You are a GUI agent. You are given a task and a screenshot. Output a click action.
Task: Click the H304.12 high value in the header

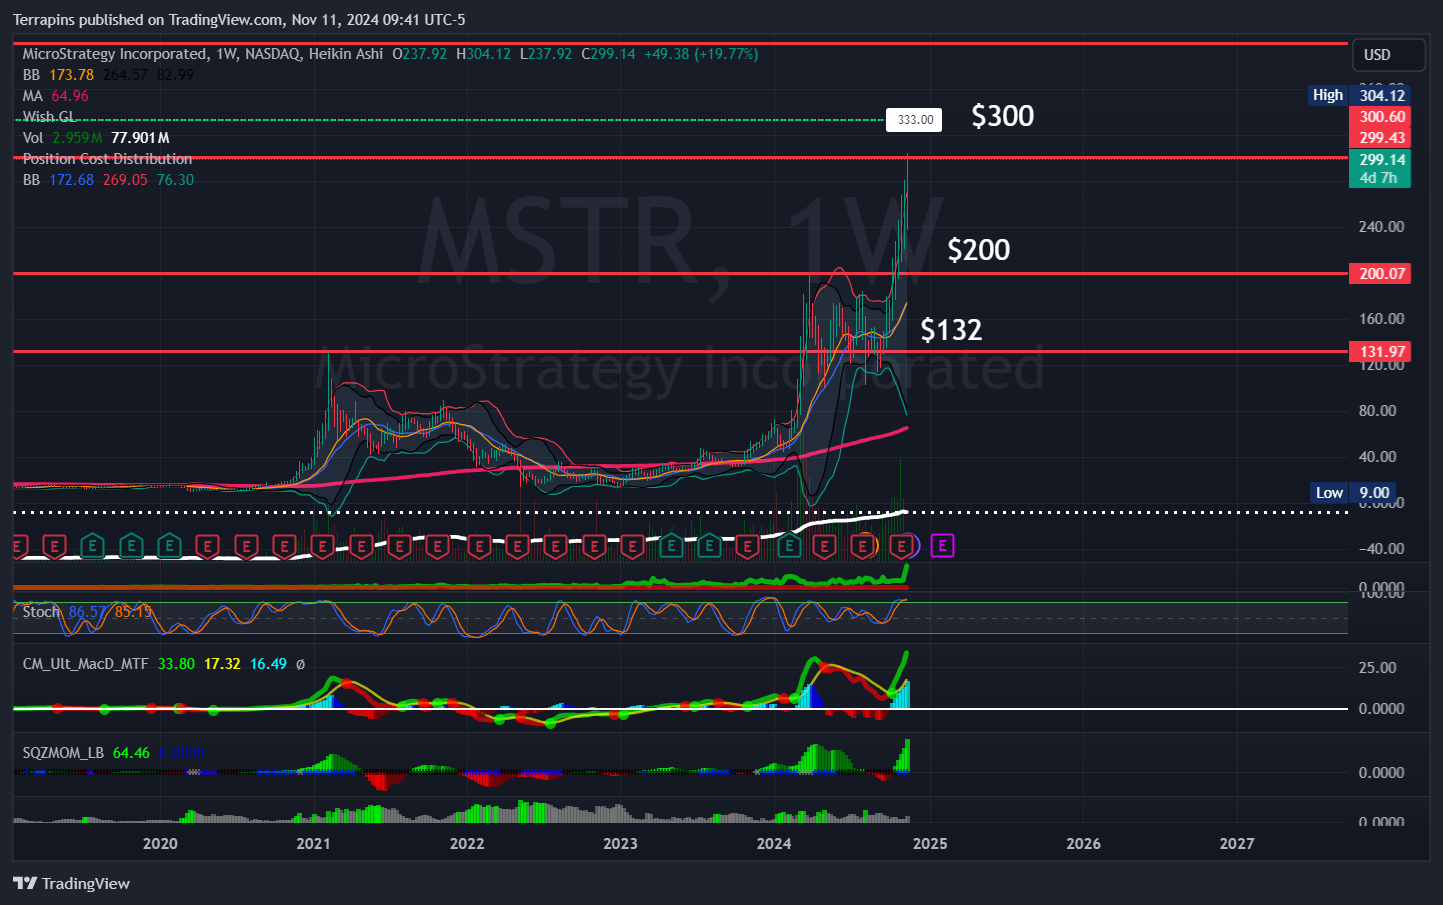click(x=483, y=54)
